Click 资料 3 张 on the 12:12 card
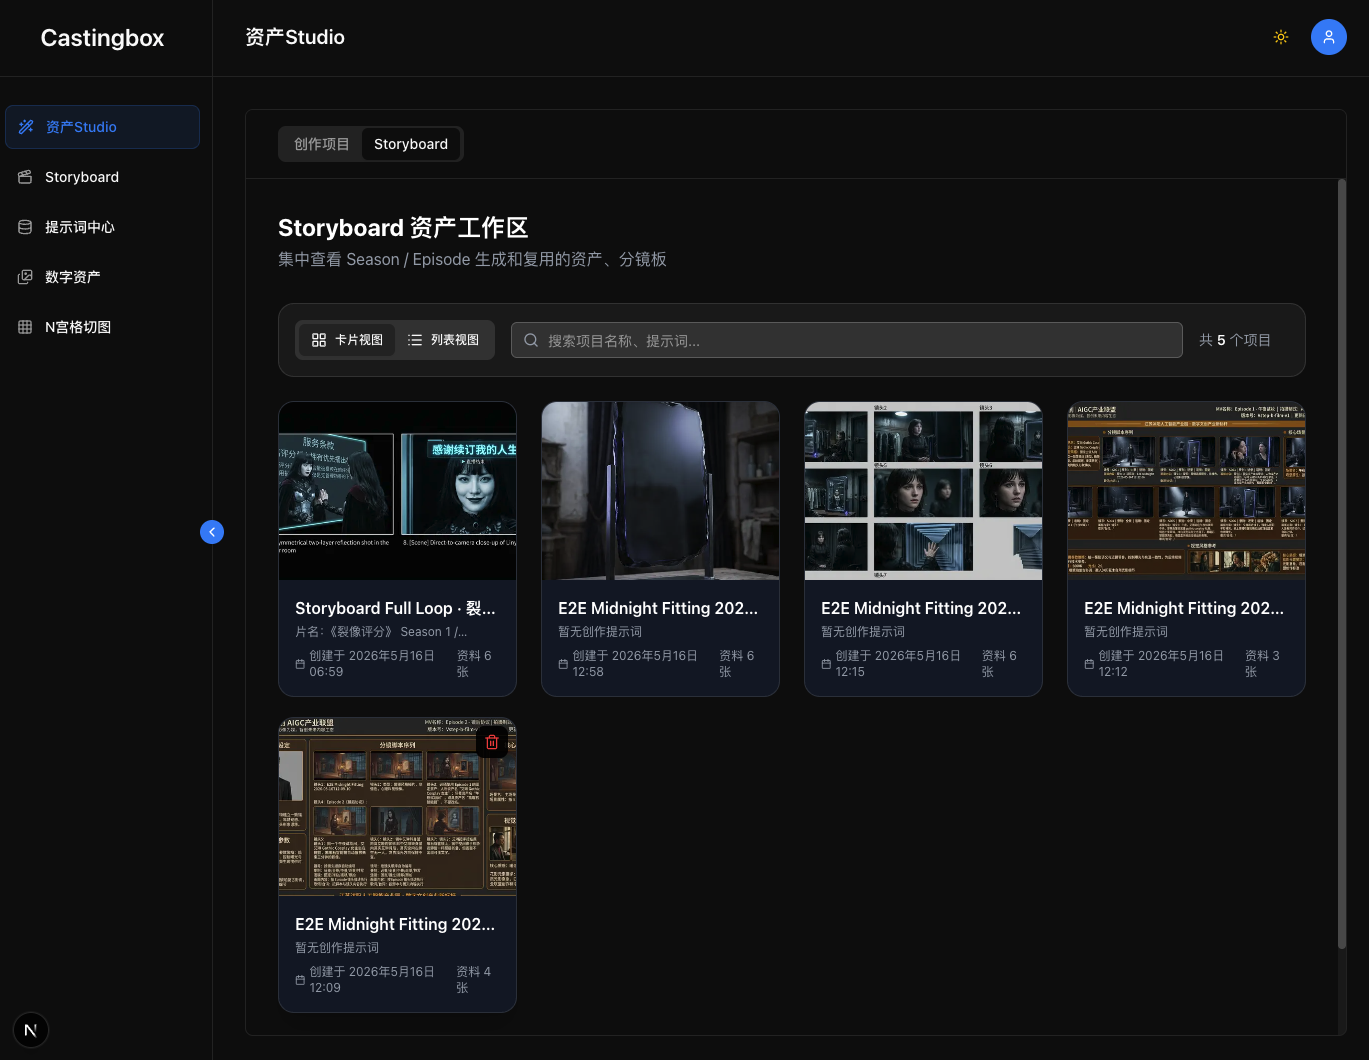This screenshot has height=1060, width=1369. (1262, 664)
